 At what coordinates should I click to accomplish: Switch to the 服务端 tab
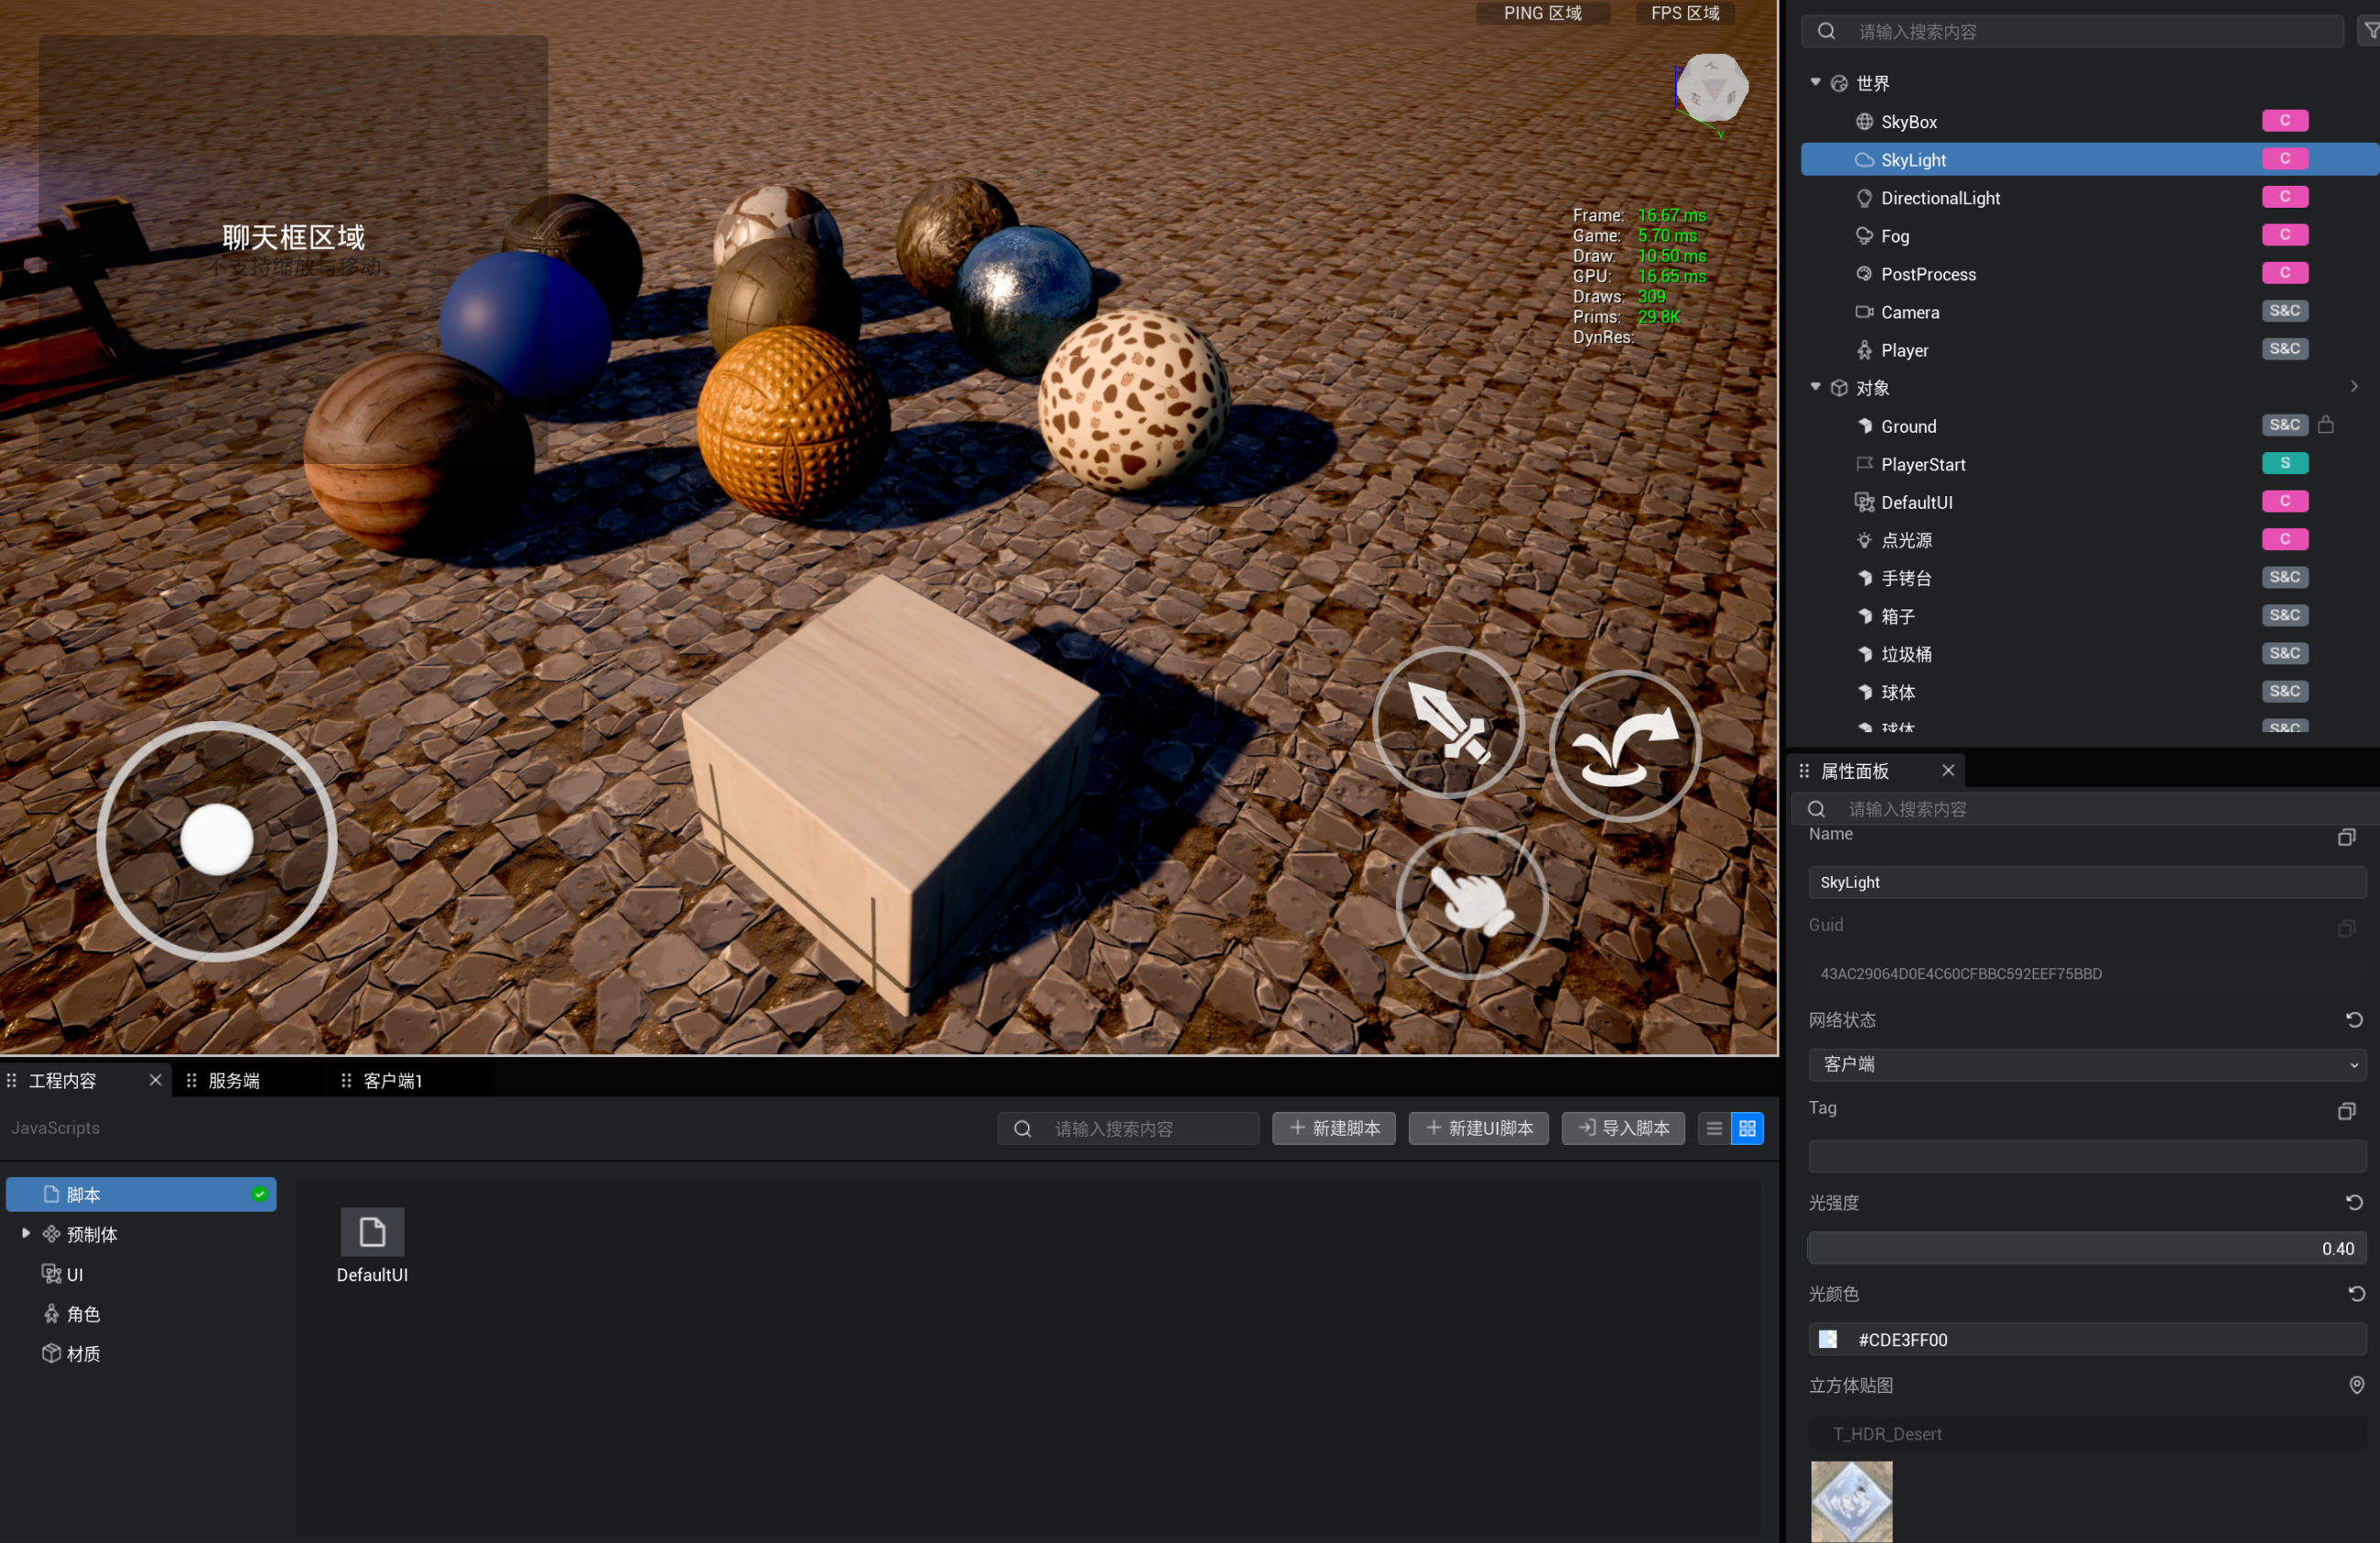click(234, 1081)
